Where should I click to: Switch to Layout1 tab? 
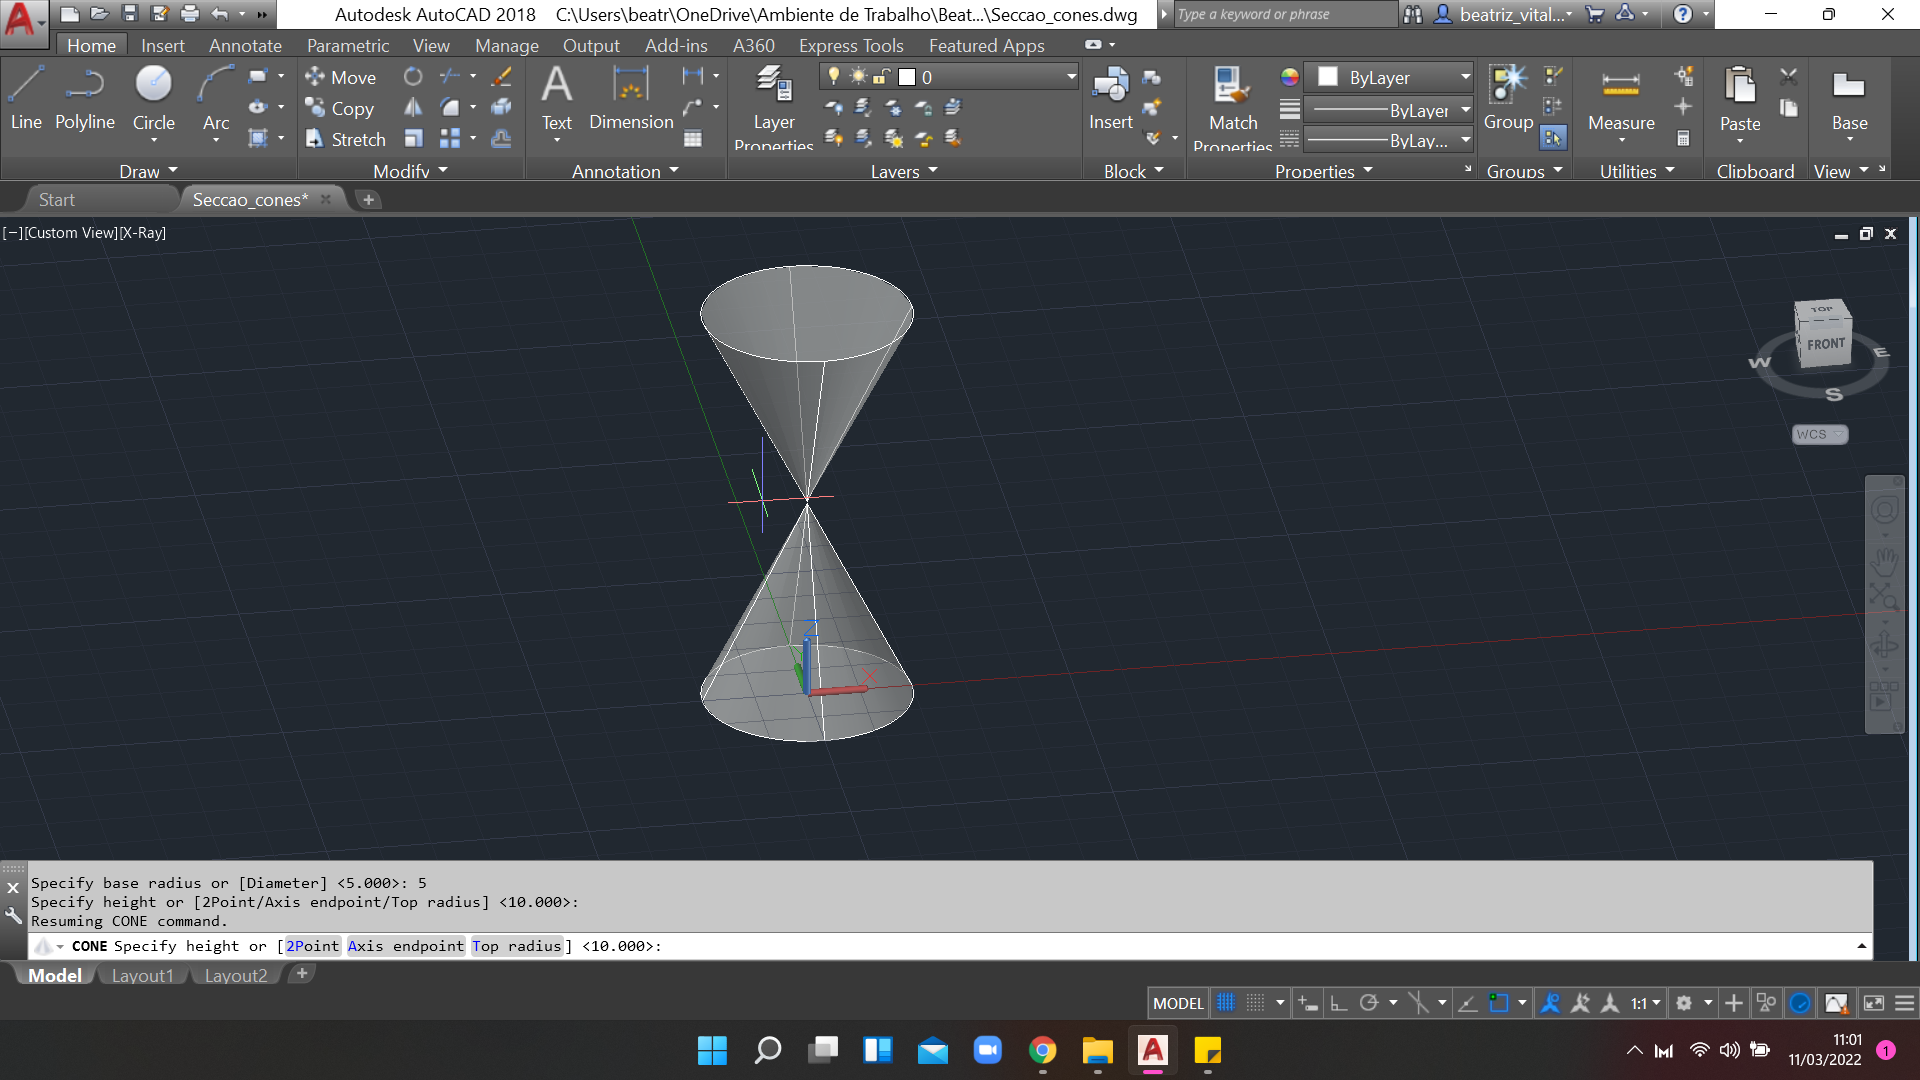click(142, 975)
